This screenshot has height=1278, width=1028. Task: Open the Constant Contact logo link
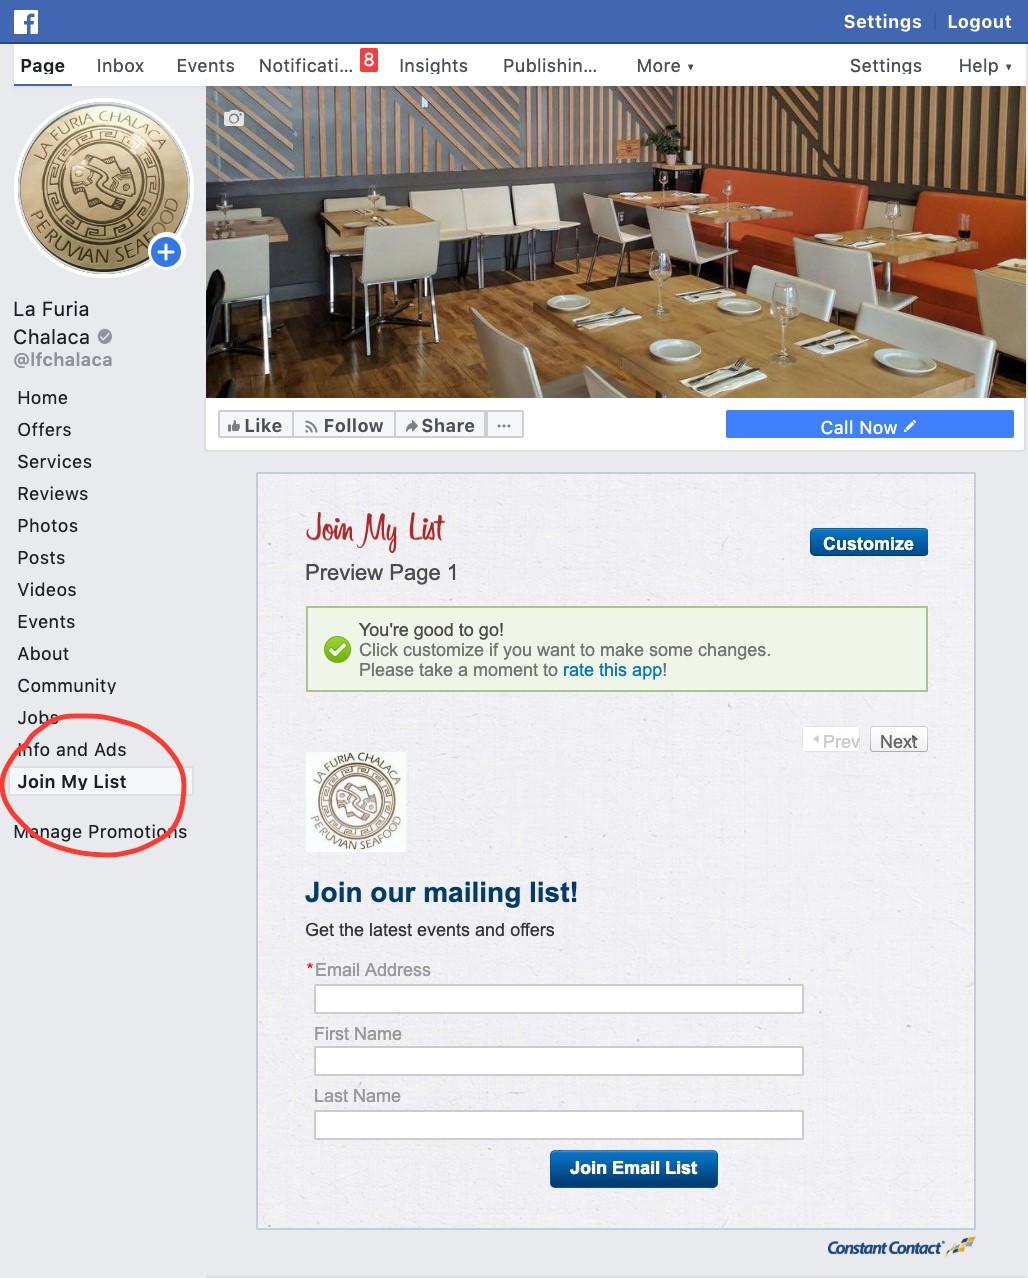tap(900, 1247)
